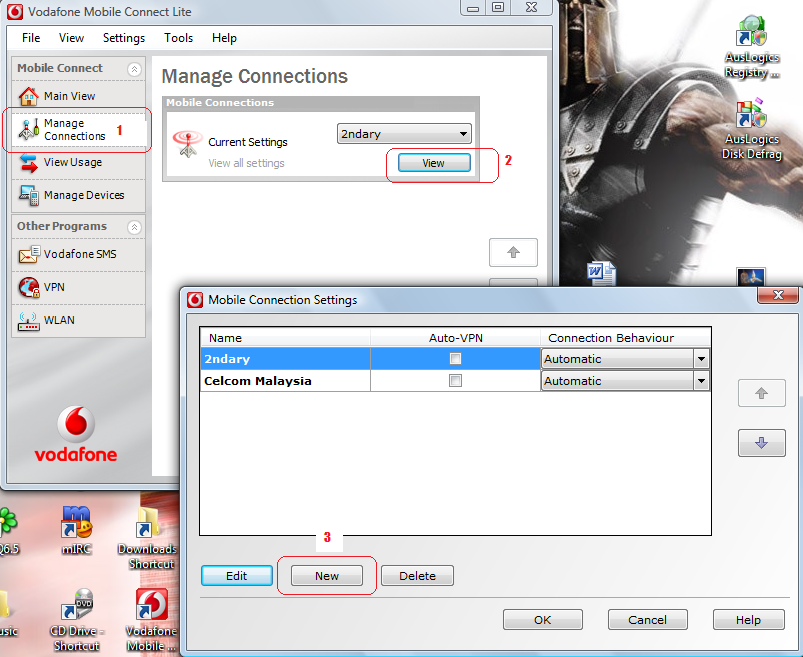
Task: Click New to create a connection
Action: tap(327, 576)
